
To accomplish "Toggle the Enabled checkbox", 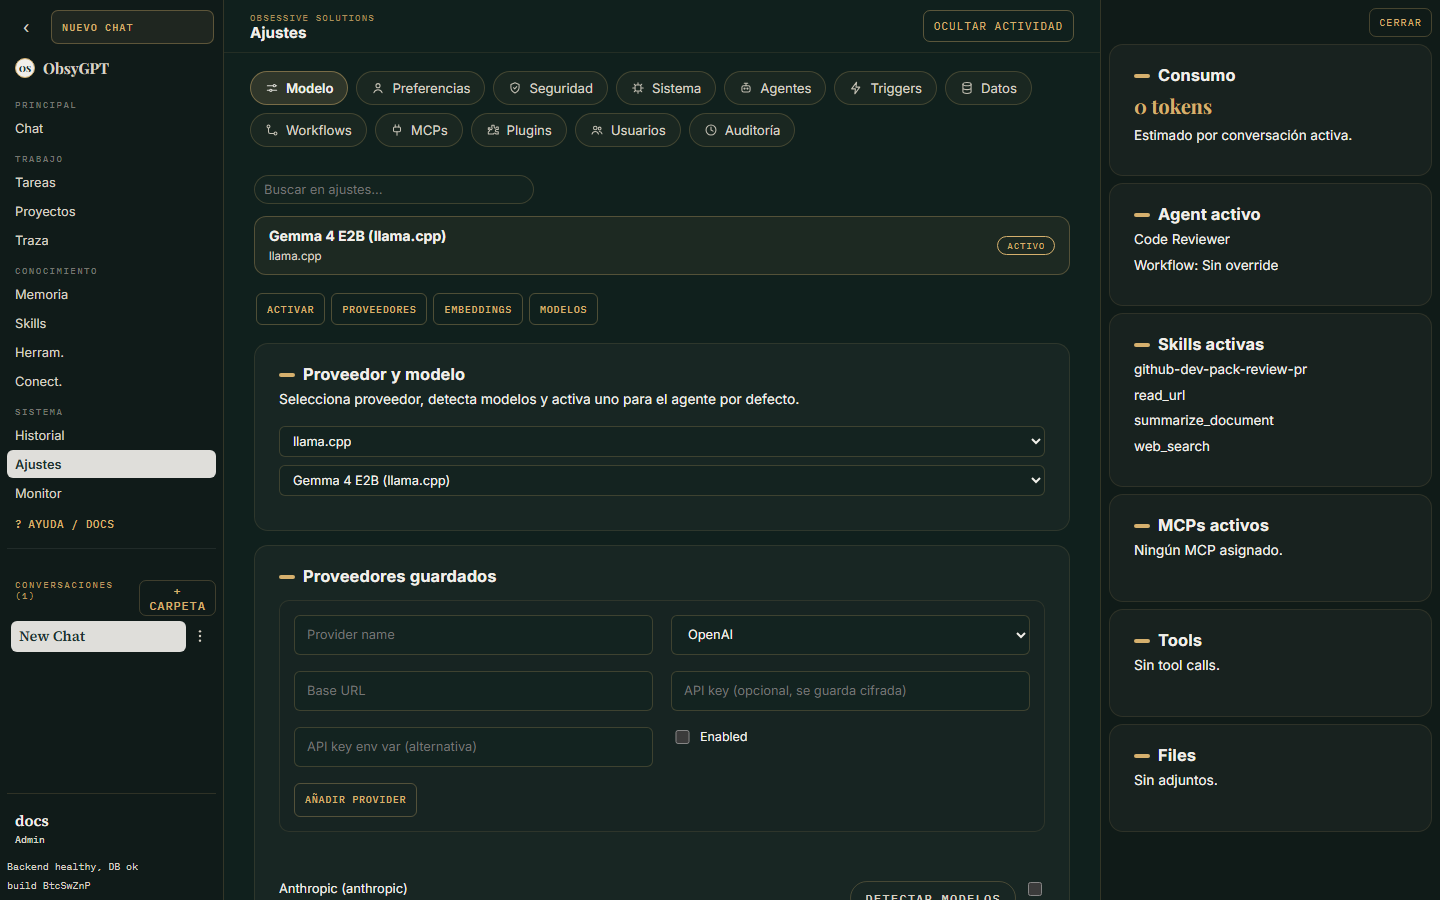I will tap(682, 737).
